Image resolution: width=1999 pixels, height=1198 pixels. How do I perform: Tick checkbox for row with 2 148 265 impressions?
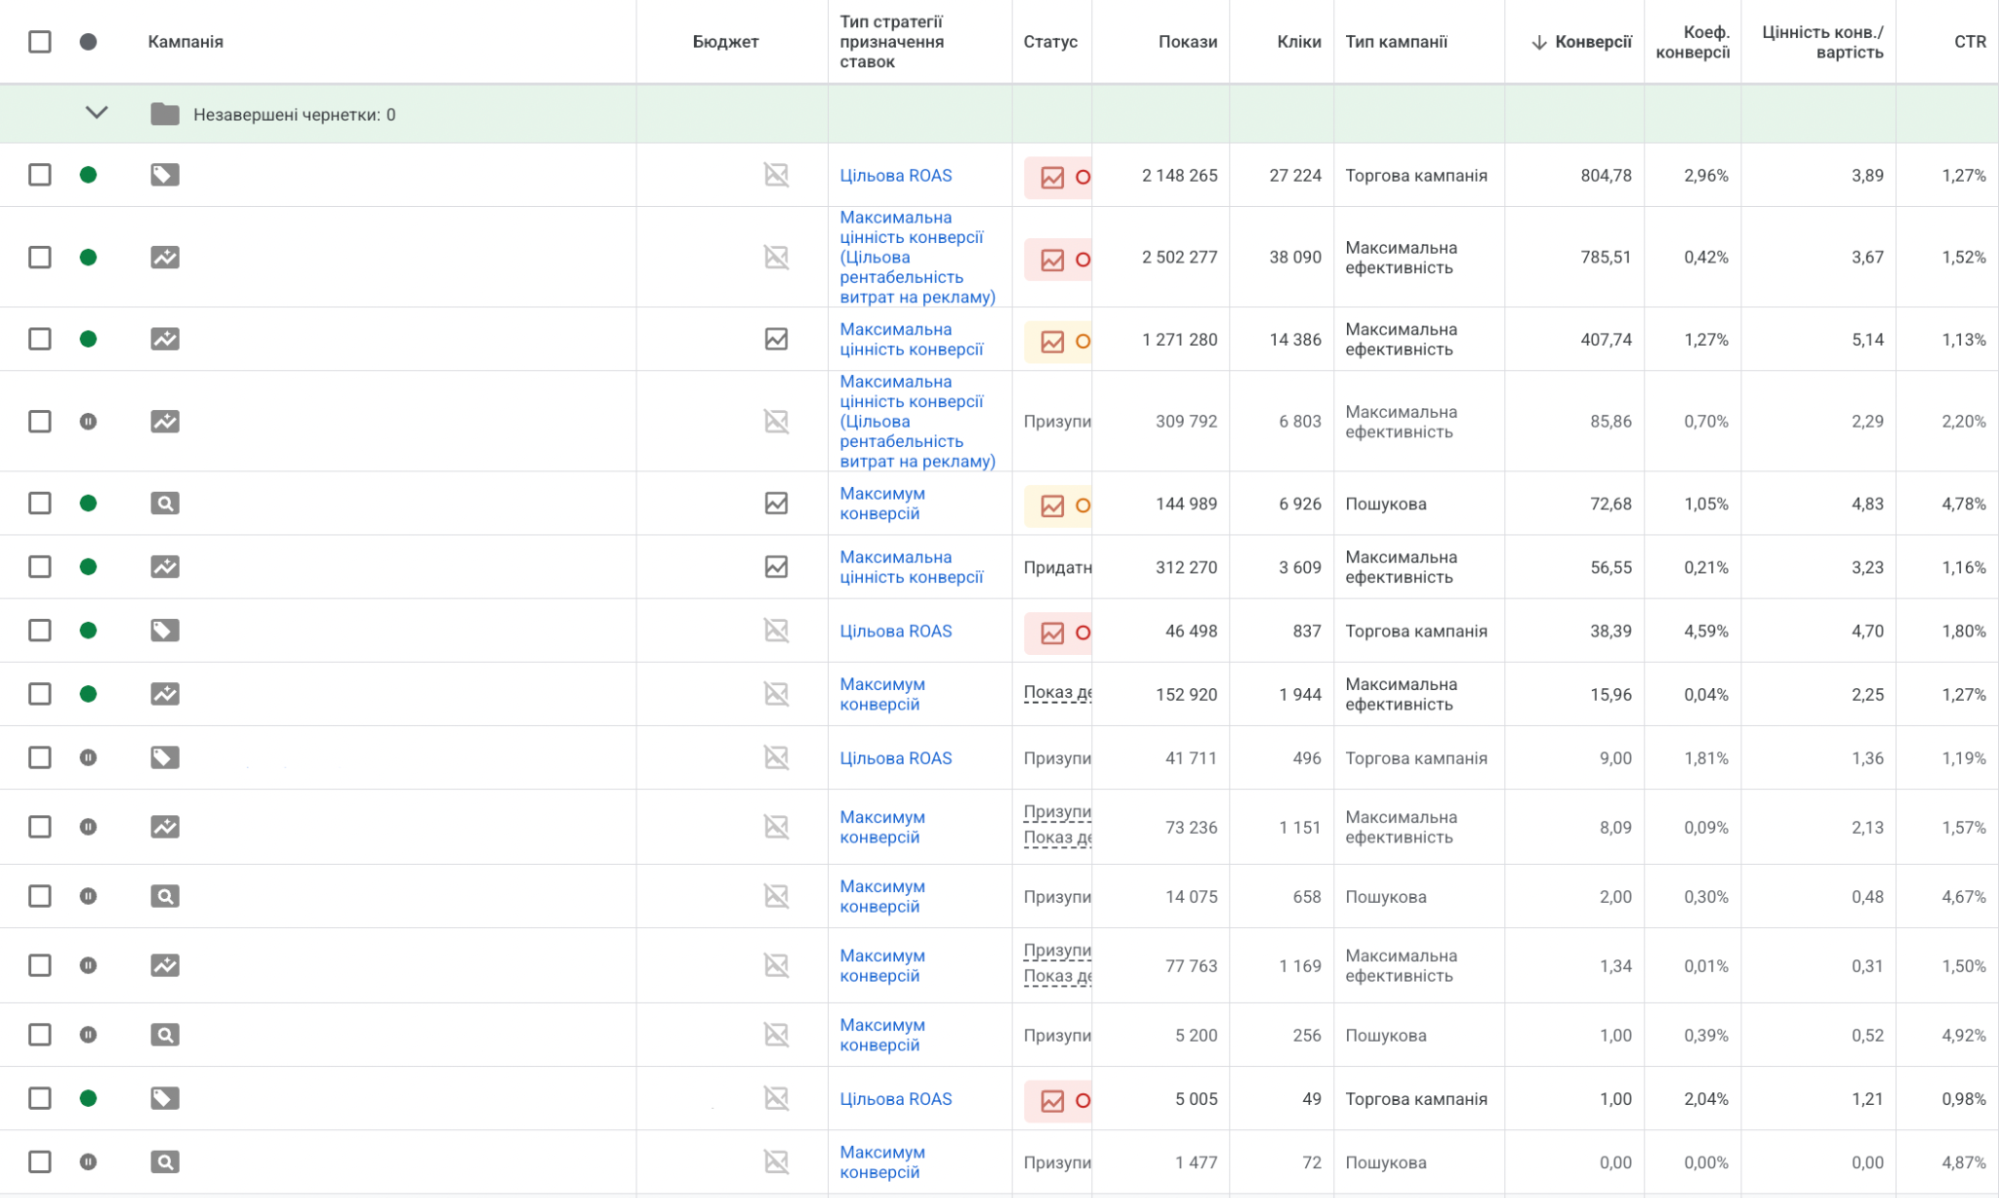click(x=40, y=175)
